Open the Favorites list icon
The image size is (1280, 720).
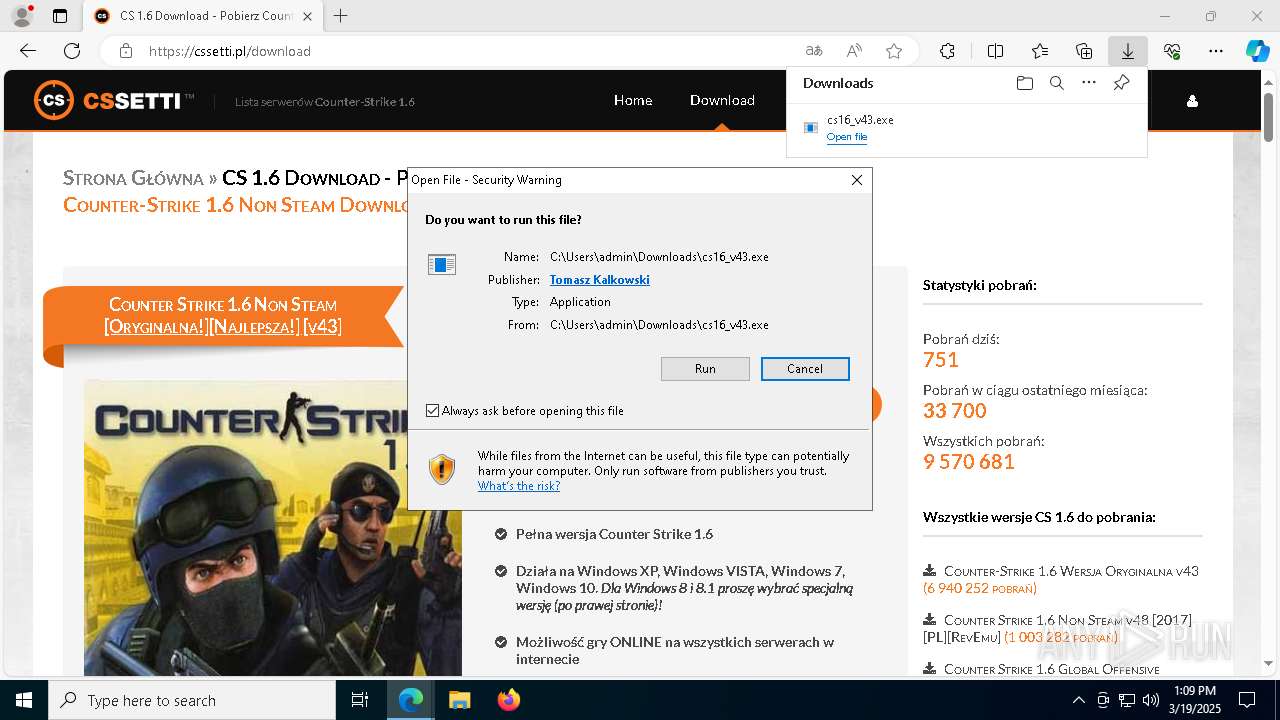point(1040,51)
